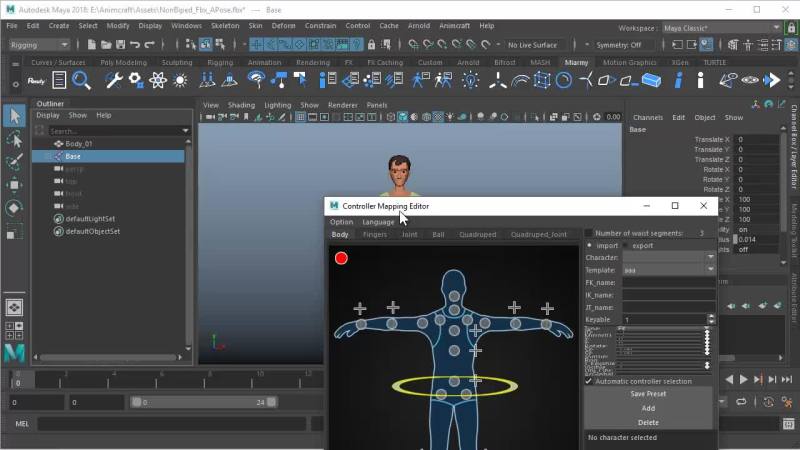800x450 pixels.
Task: Click the wrench shelf icon
Action: tap(113, 81)
